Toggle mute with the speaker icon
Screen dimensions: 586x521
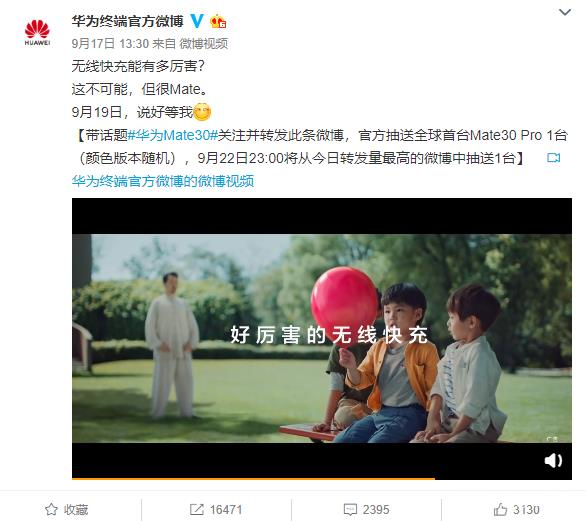point(553,460)
